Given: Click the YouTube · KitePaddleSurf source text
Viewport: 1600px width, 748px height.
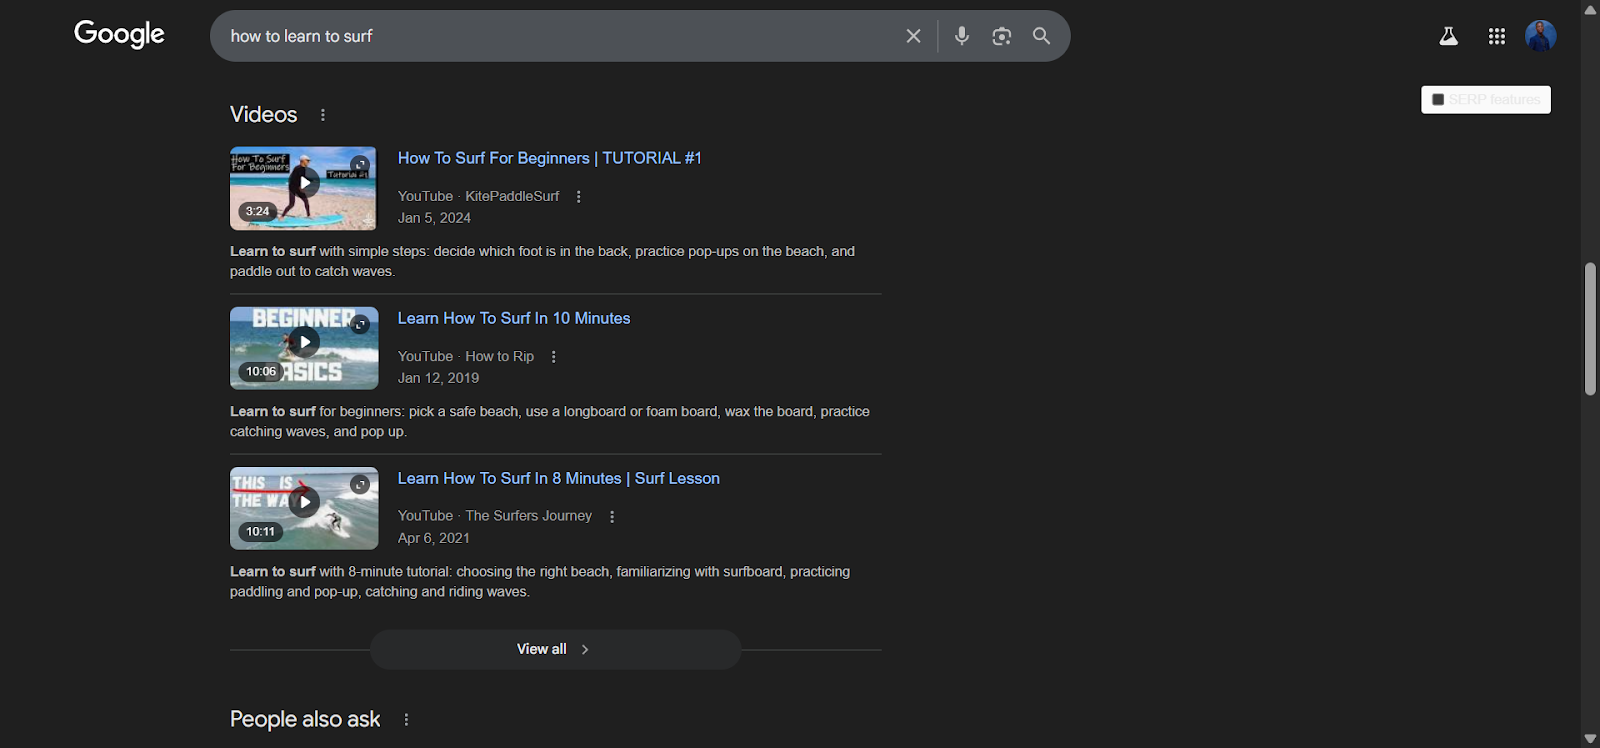Looking at the screenshot, I should point(478,196).
